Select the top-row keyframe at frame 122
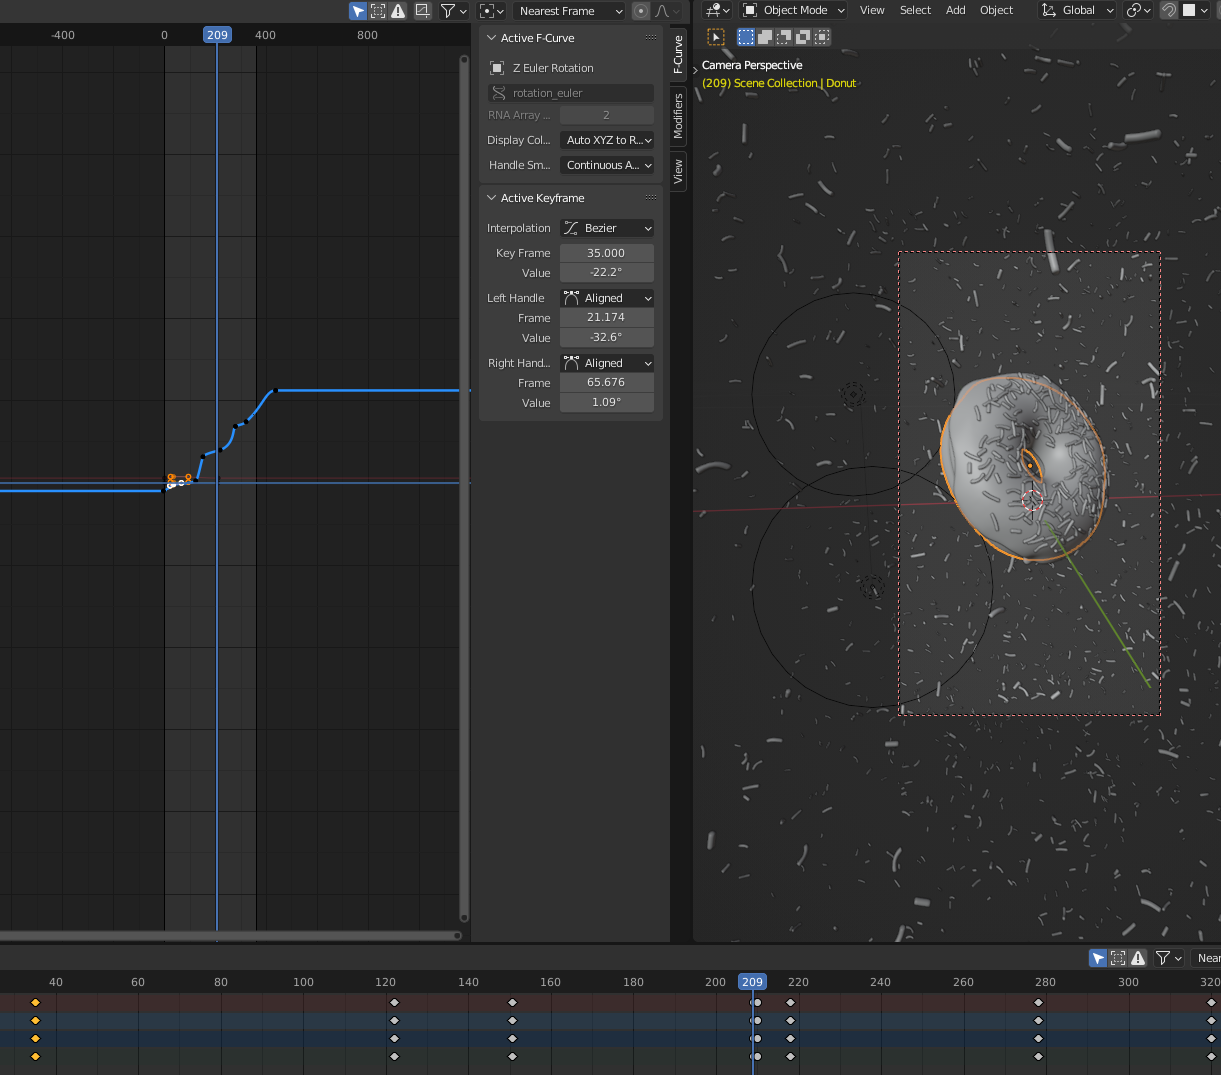The height and width of the screenshot is (1075, 1221). 394,1002
